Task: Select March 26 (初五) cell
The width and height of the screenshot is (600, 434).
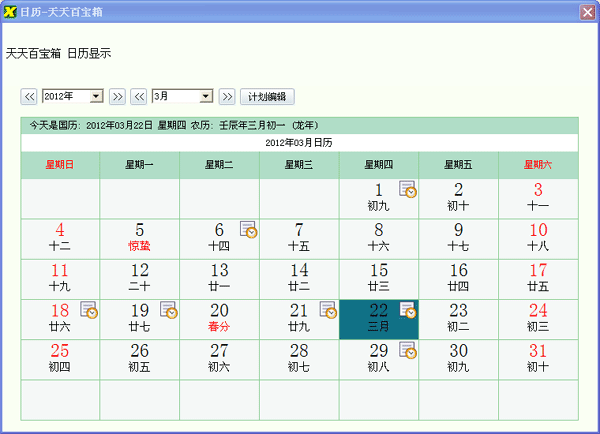Action: 140,360
